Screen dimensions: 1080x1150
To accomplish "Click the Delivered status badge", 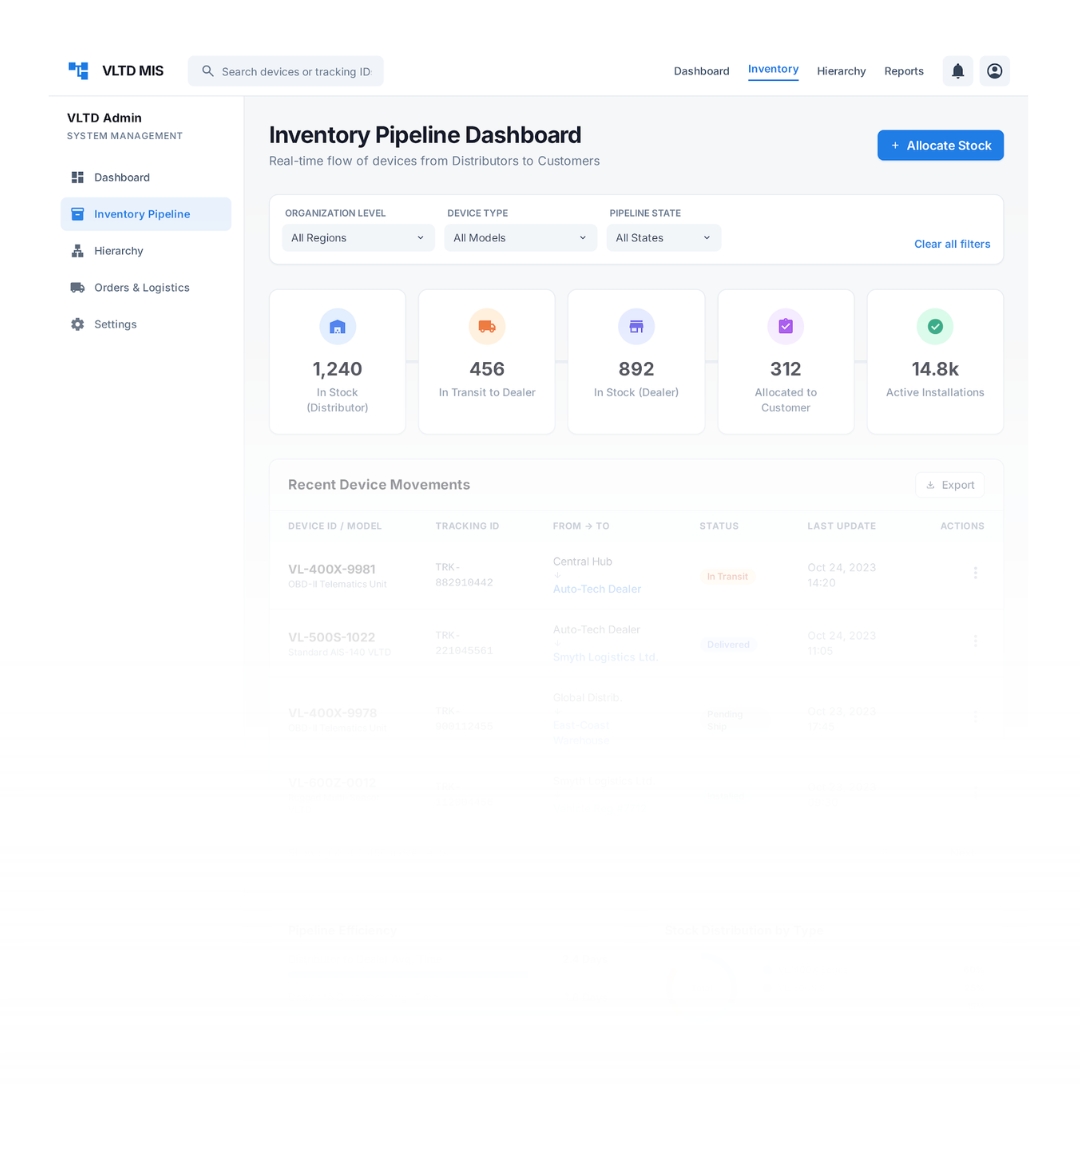I will tap(728, 645).
